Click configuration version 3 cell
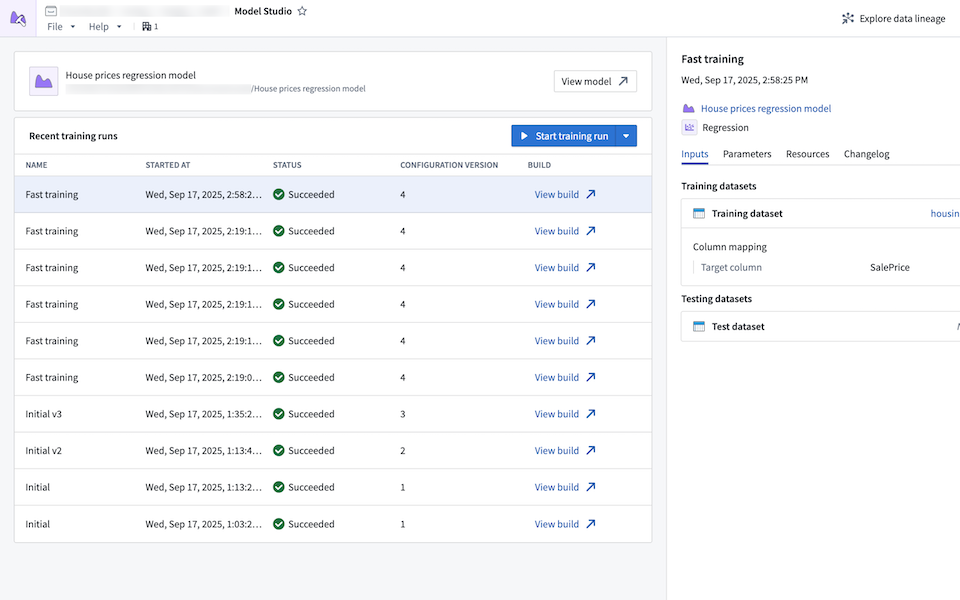Screen dimensions: 960x600 (403, 414)
